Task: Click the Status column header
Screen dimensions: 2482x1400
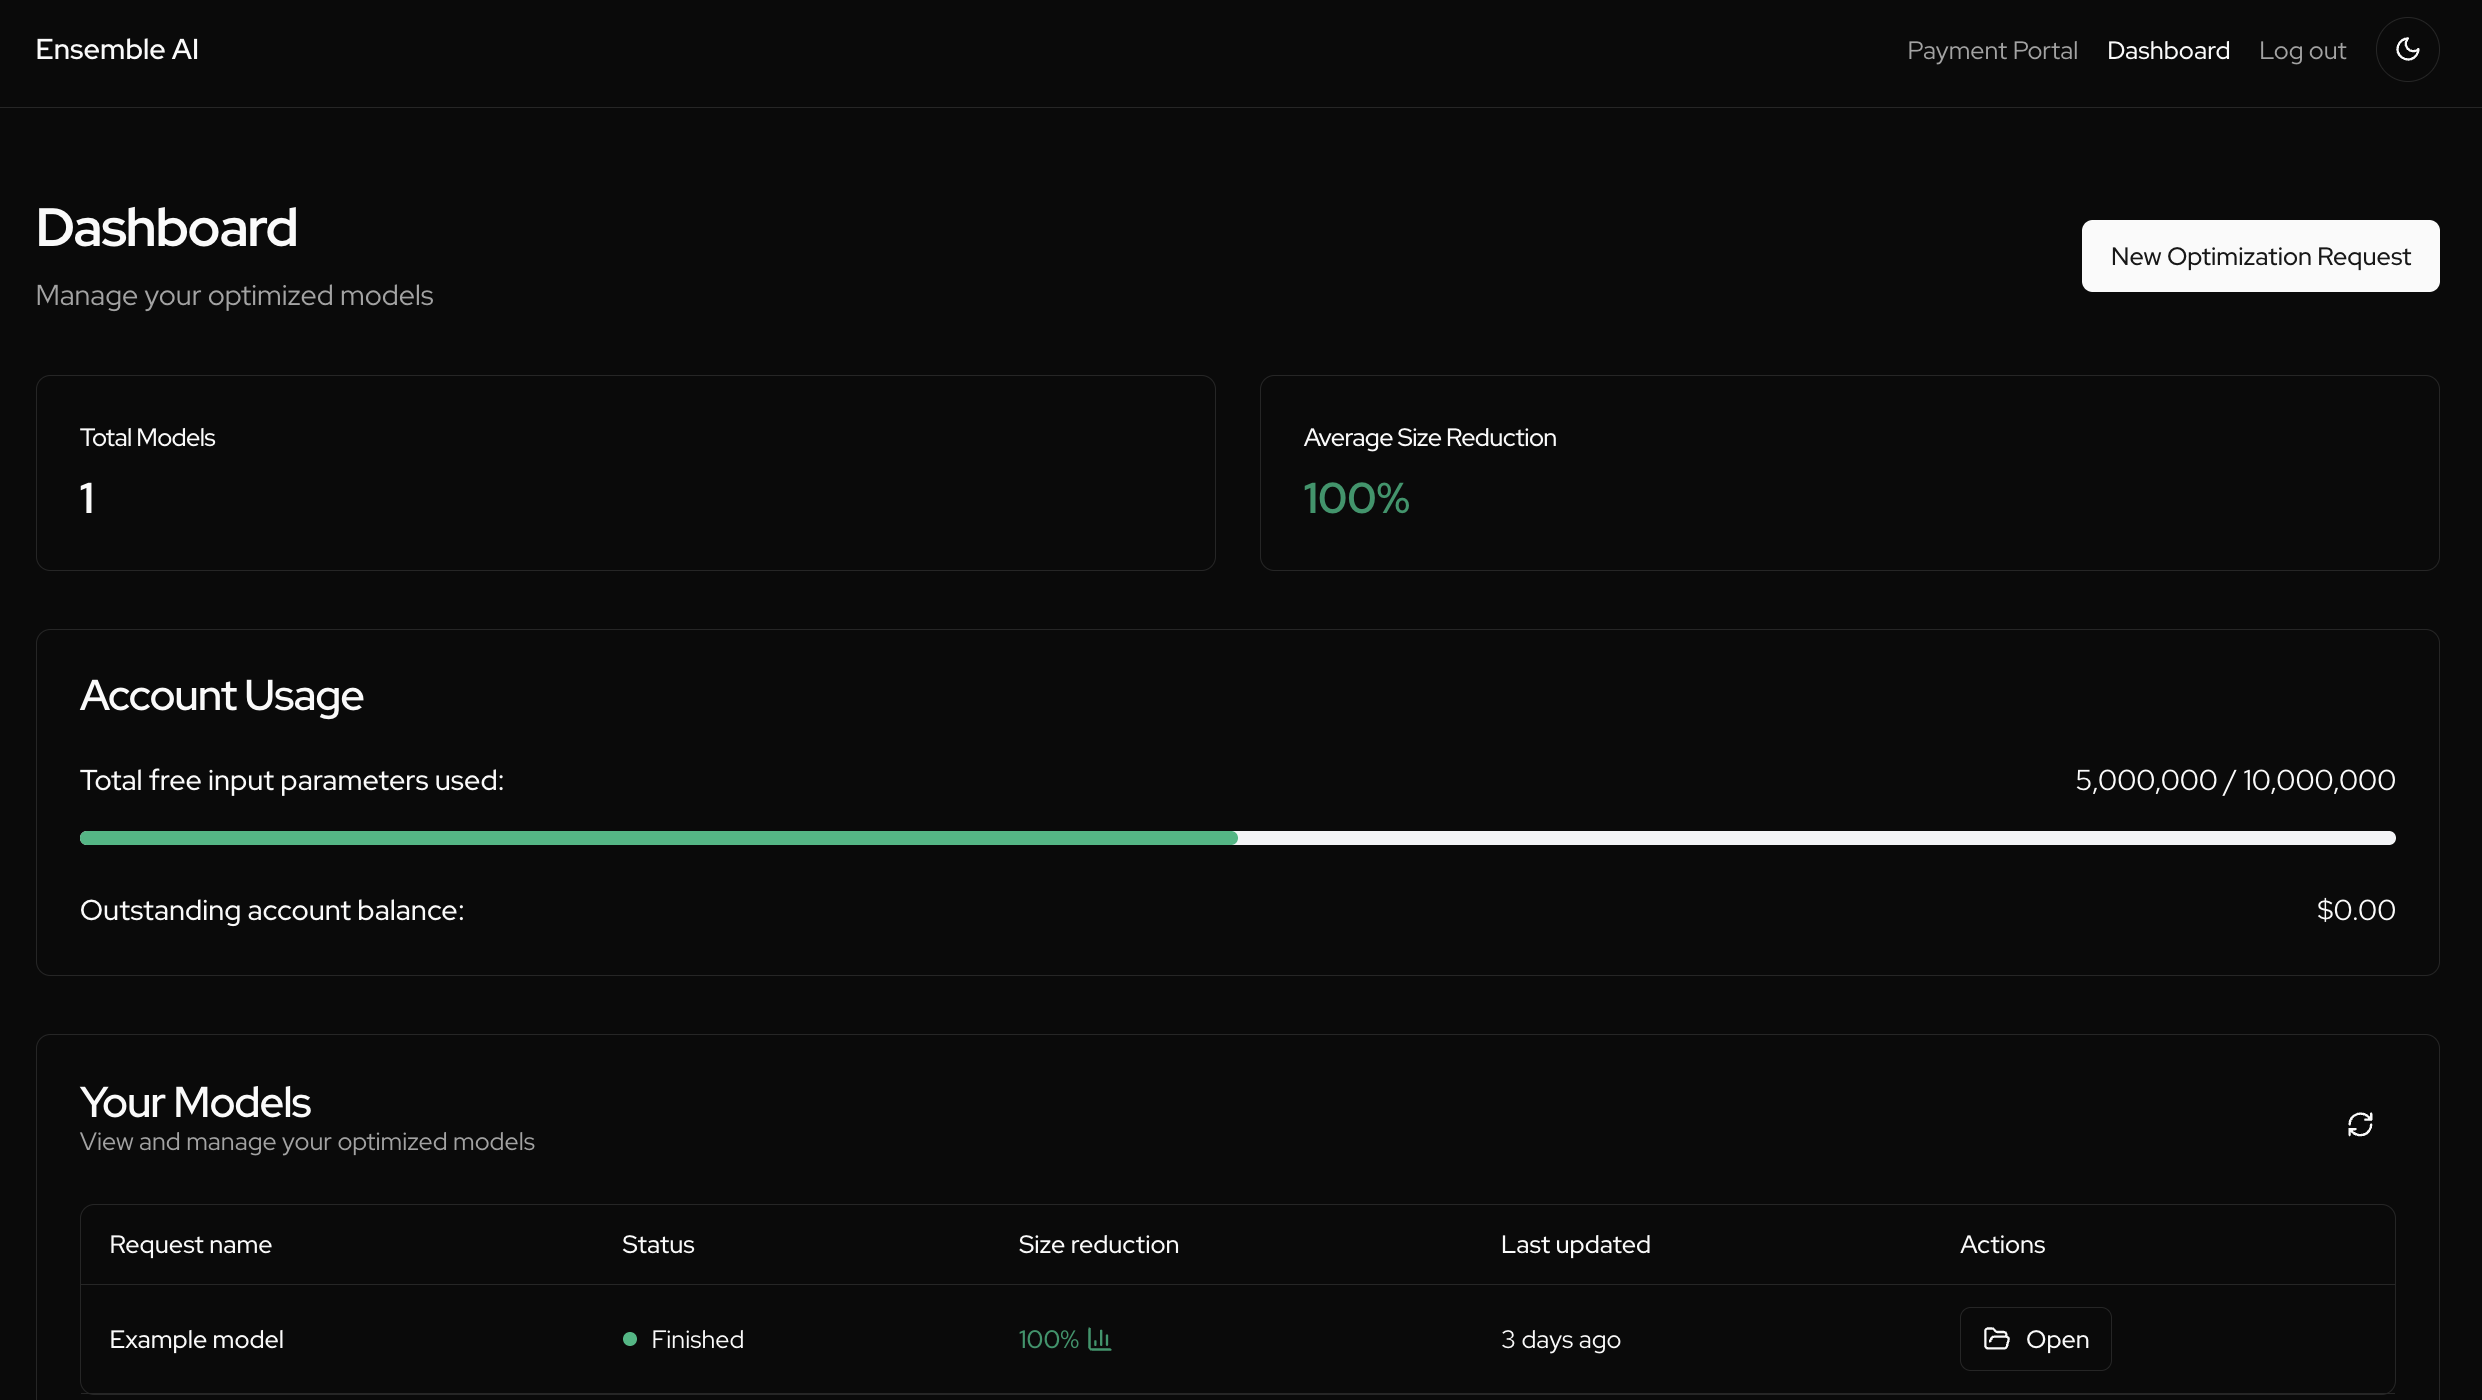Action: (657, 1244)
